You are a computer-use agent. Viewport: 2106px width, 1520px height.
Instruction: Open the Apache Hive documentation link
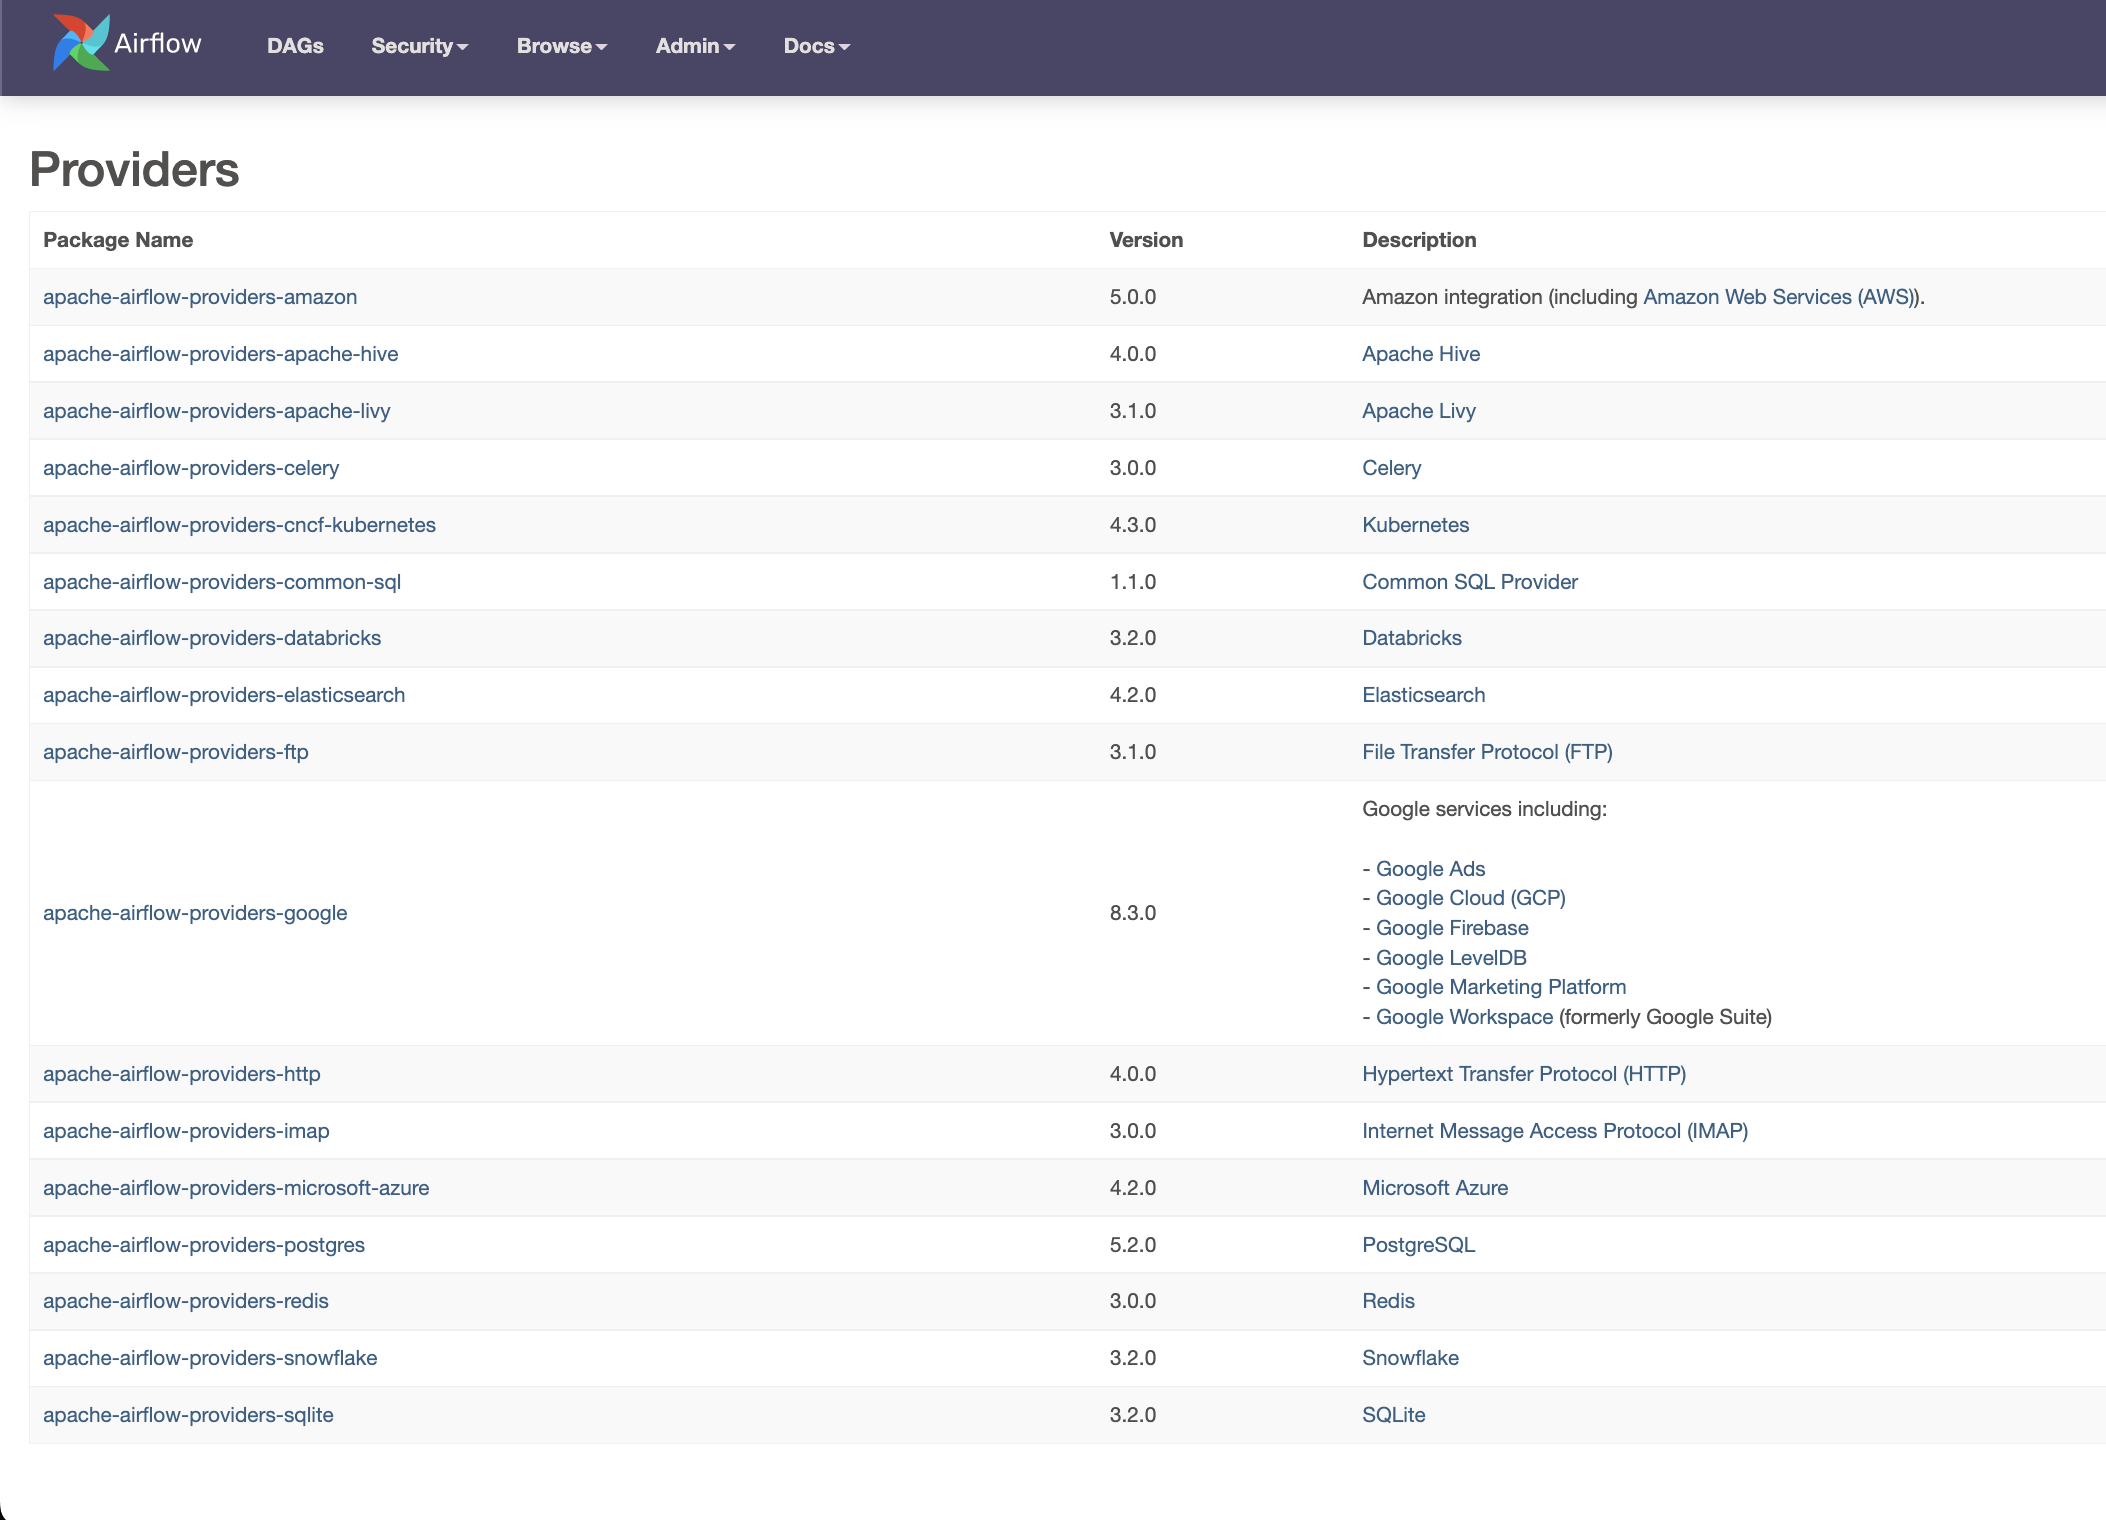1421,354
